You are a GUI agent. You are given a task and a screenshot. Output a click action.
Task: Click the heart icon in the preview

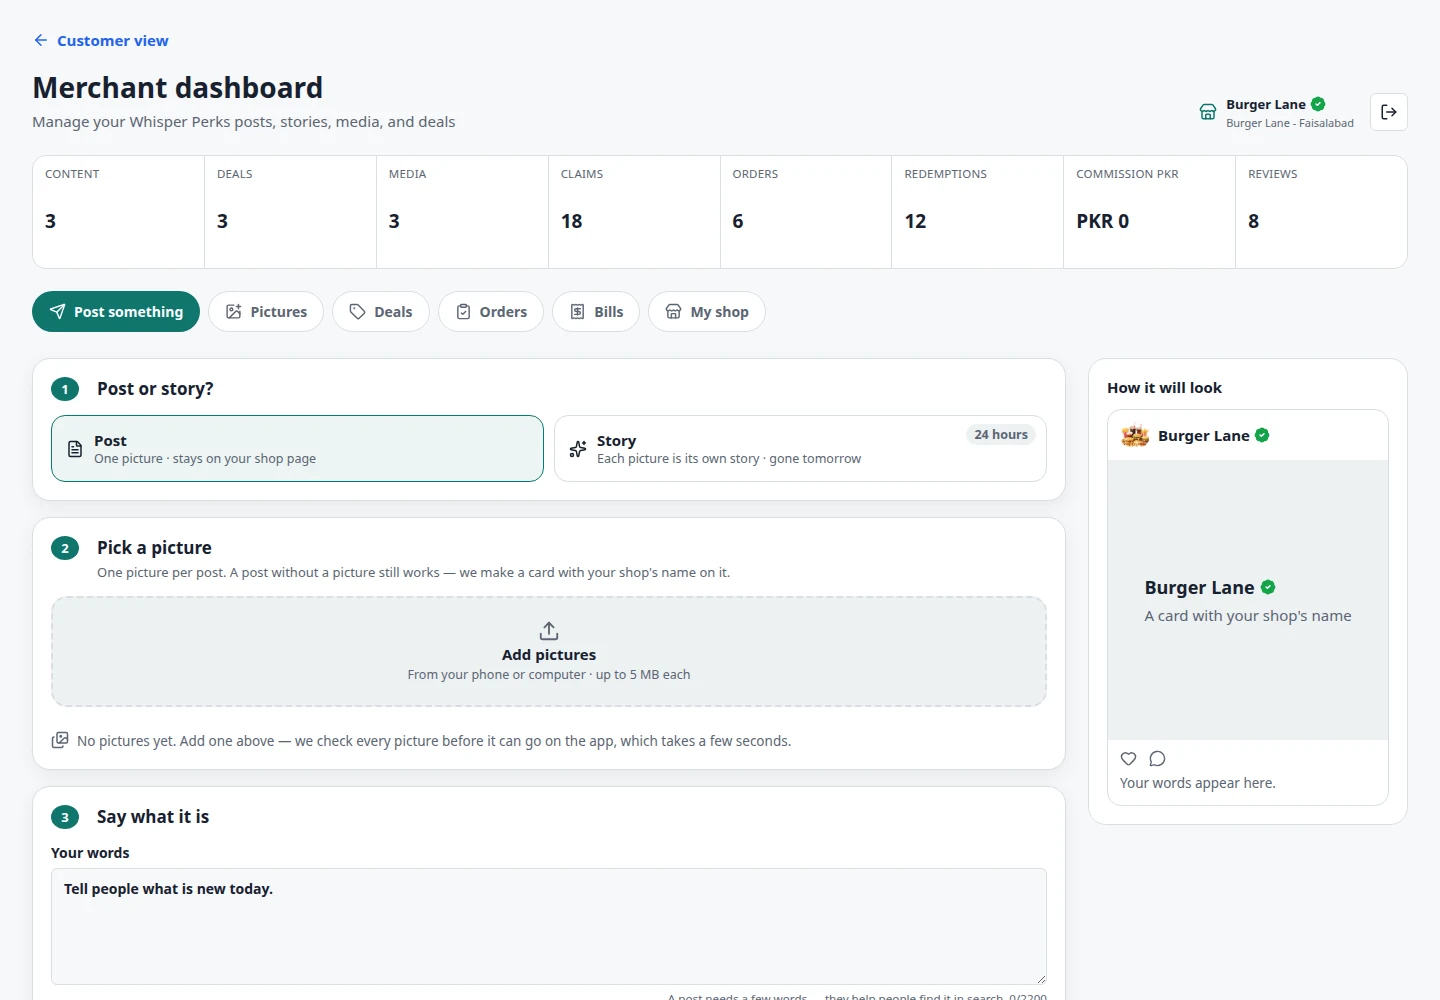(1129, 759)
